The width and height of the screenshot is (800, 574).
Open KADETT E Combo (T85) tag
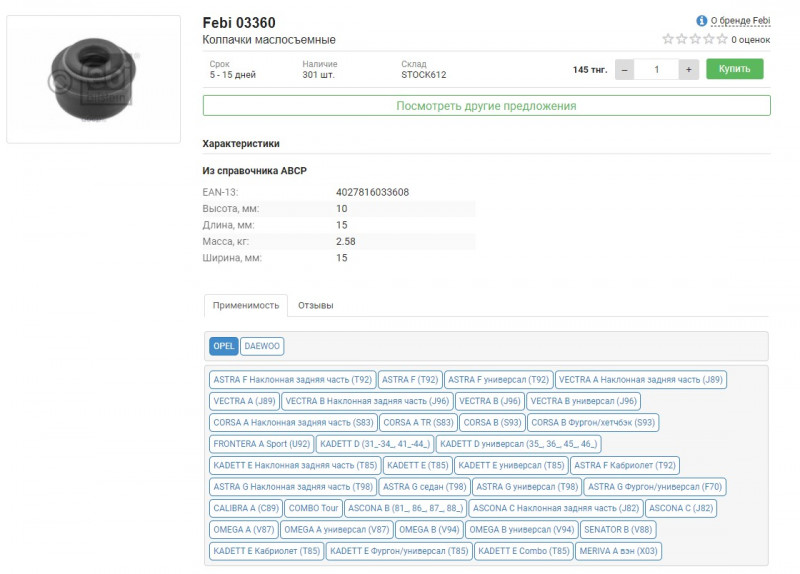(523, 551)
